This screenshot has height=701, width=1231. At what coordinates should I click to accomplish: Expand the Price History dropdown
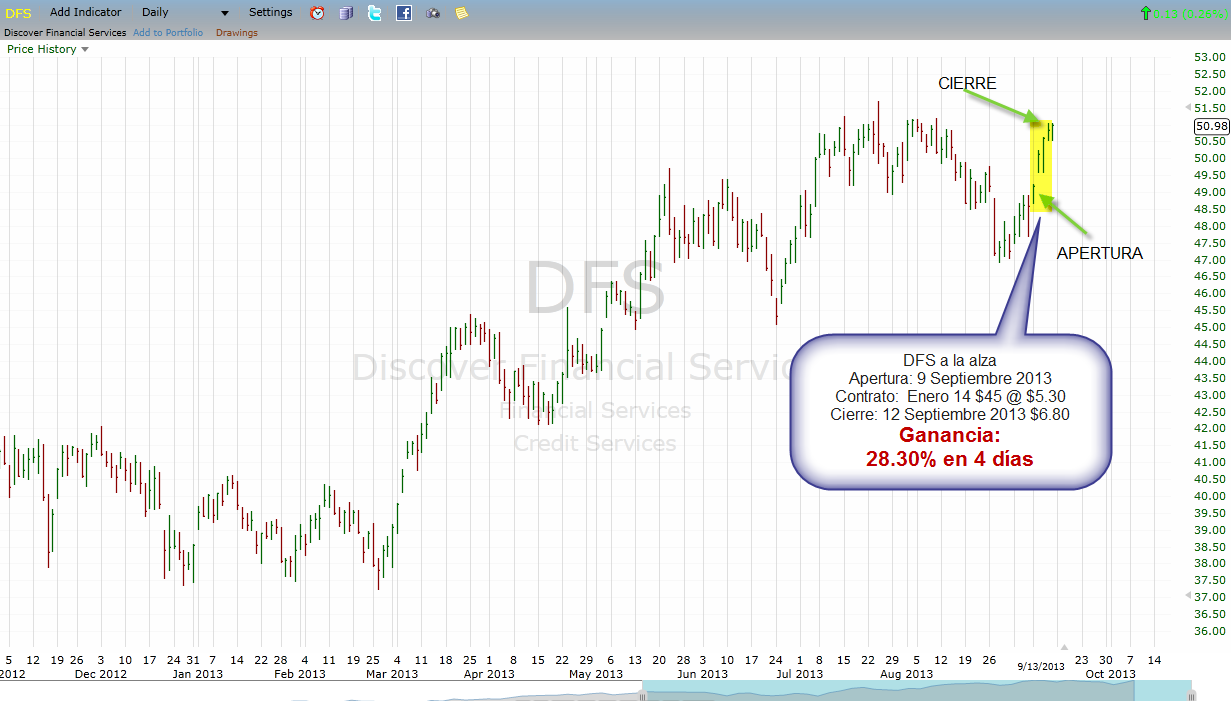click(48, 49)
